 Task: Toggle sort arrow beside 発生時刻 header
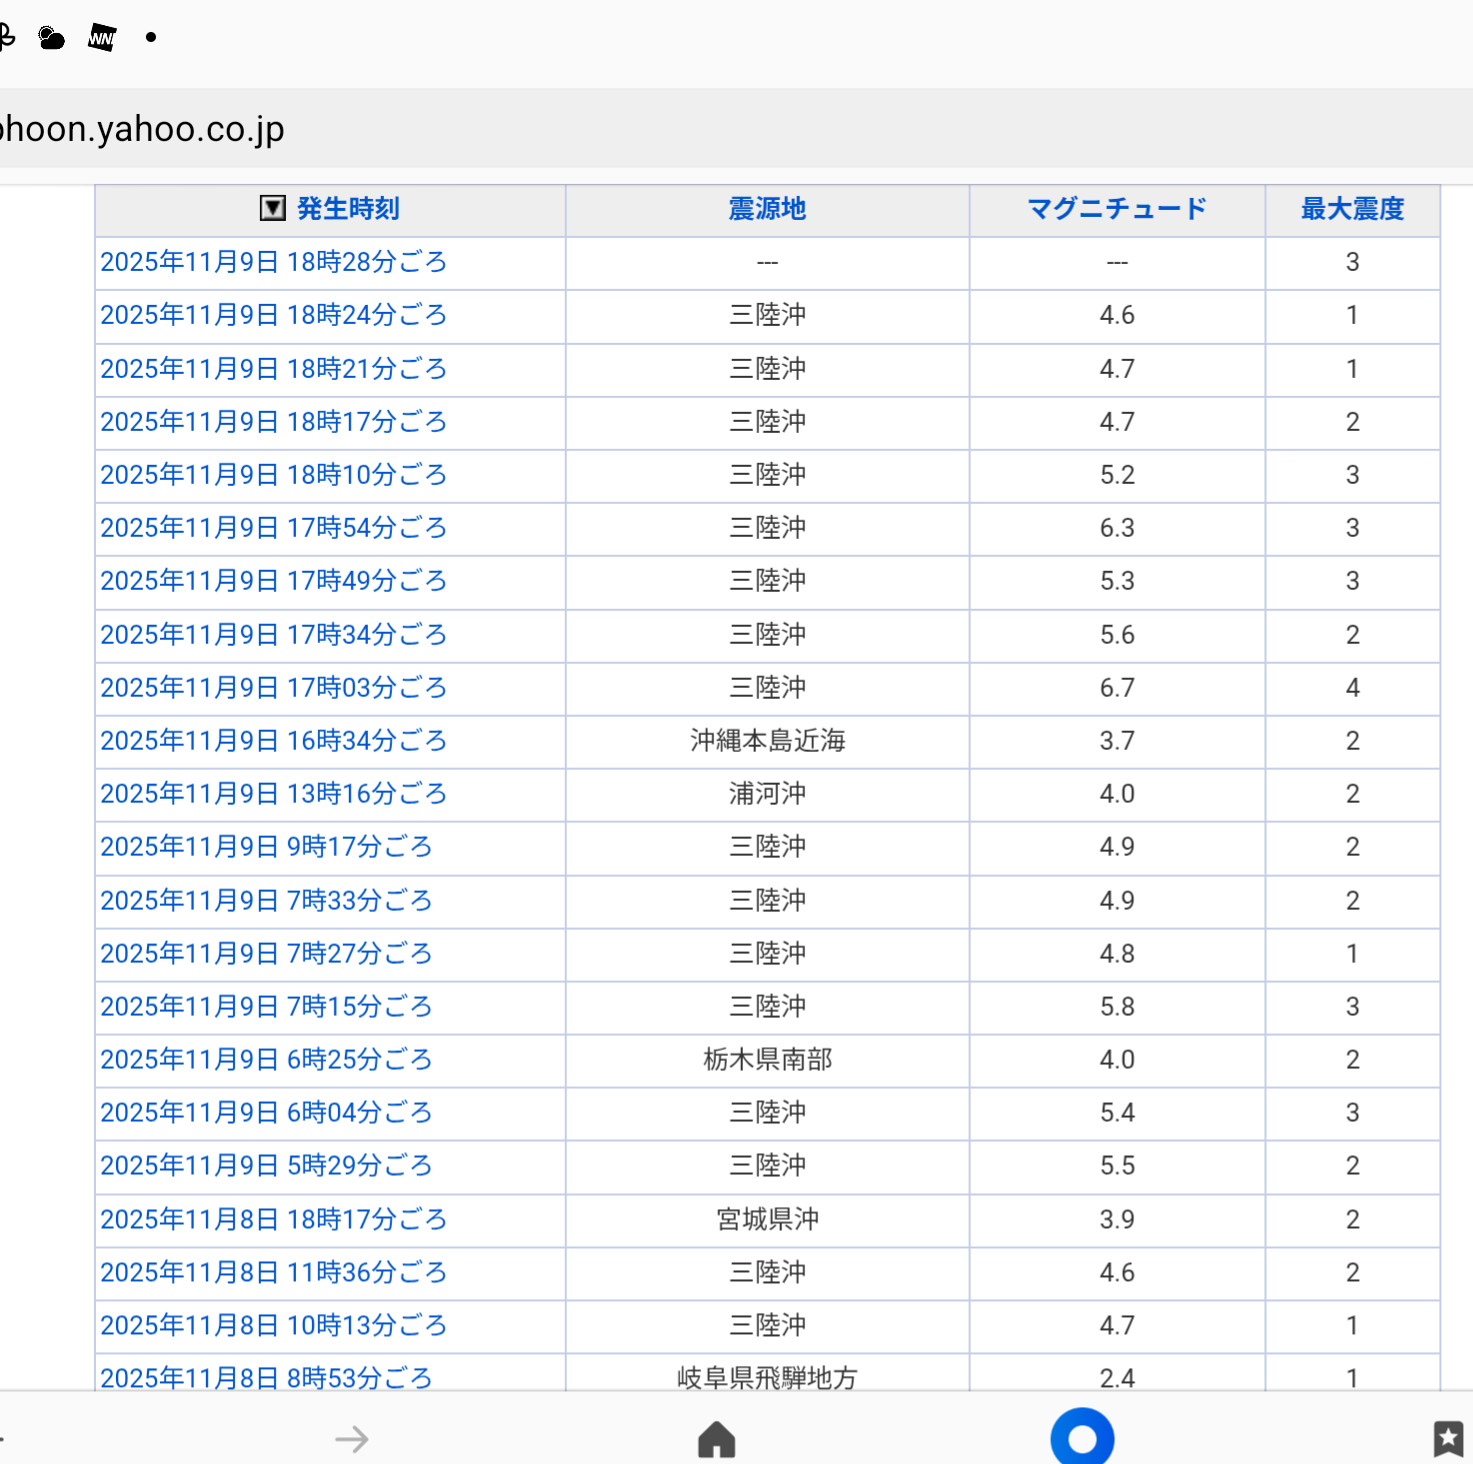click(272, 208)
